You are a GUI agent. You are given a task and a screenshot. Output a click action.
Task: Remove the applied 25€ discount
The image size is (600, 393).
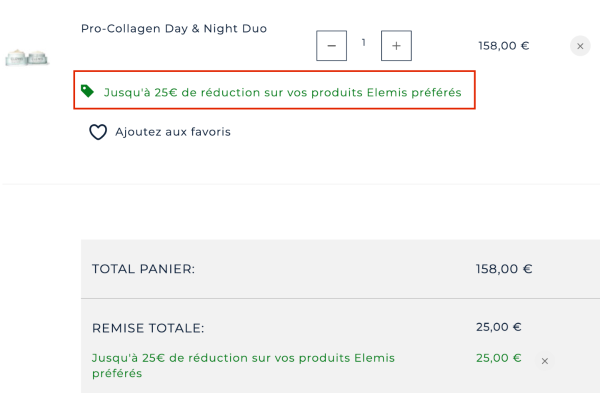(x=545, y=361)
